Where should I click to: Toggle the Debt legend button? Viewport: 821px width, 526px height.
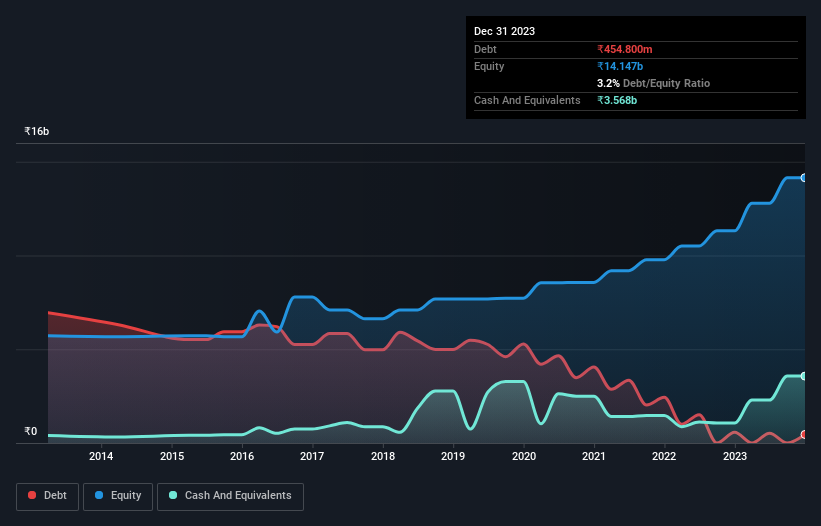(48, 496)
